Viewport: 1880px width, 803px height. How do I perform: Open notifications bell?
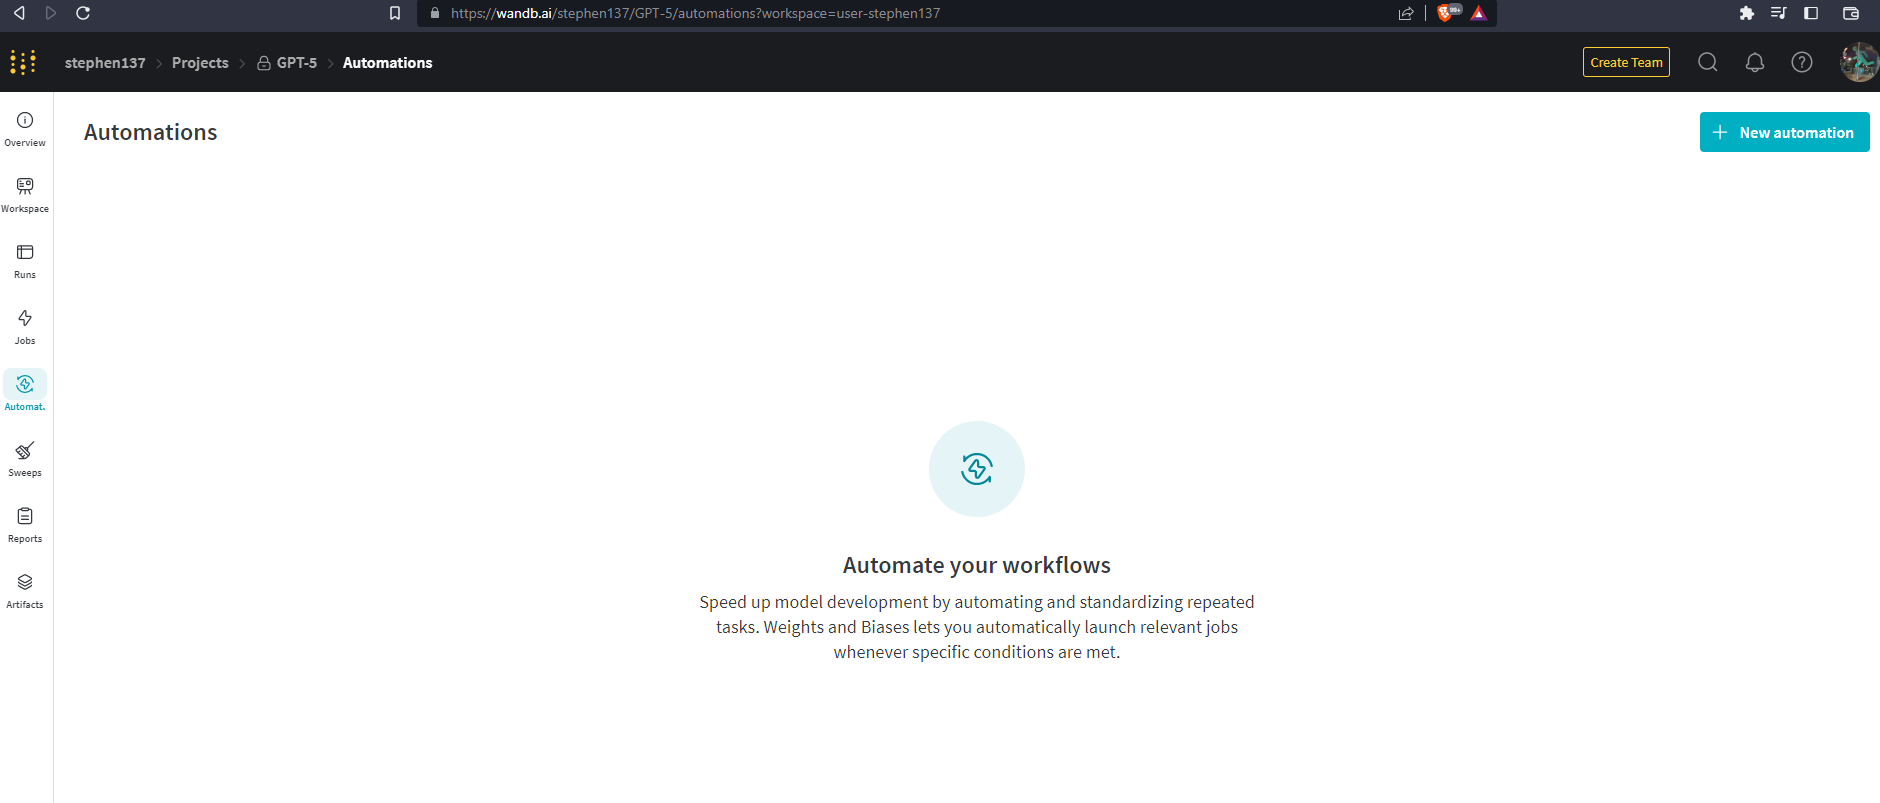point(1755,62)
